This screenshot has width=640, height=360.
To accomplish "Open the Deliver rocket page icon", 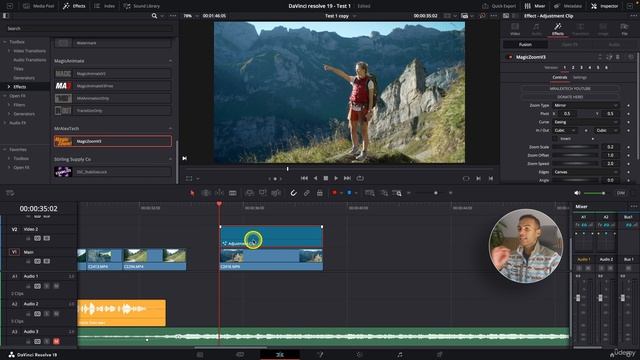I will pos(440,355).
